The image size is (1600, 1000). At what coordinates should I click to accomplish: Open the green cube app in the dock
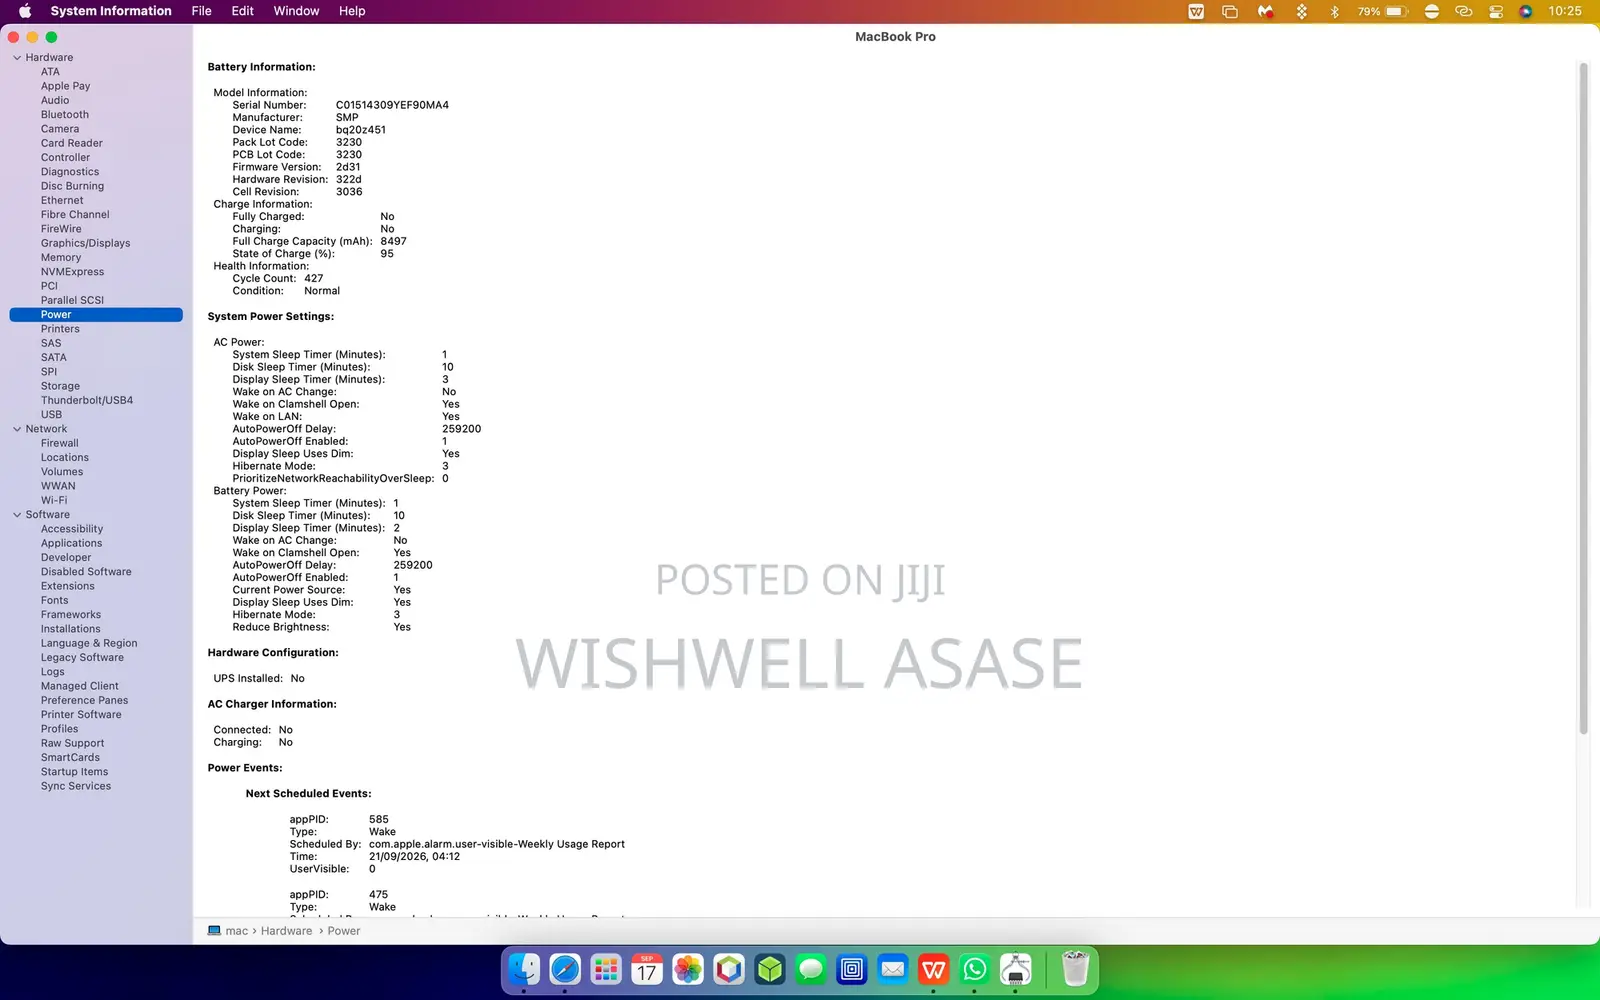coord(770,969)
